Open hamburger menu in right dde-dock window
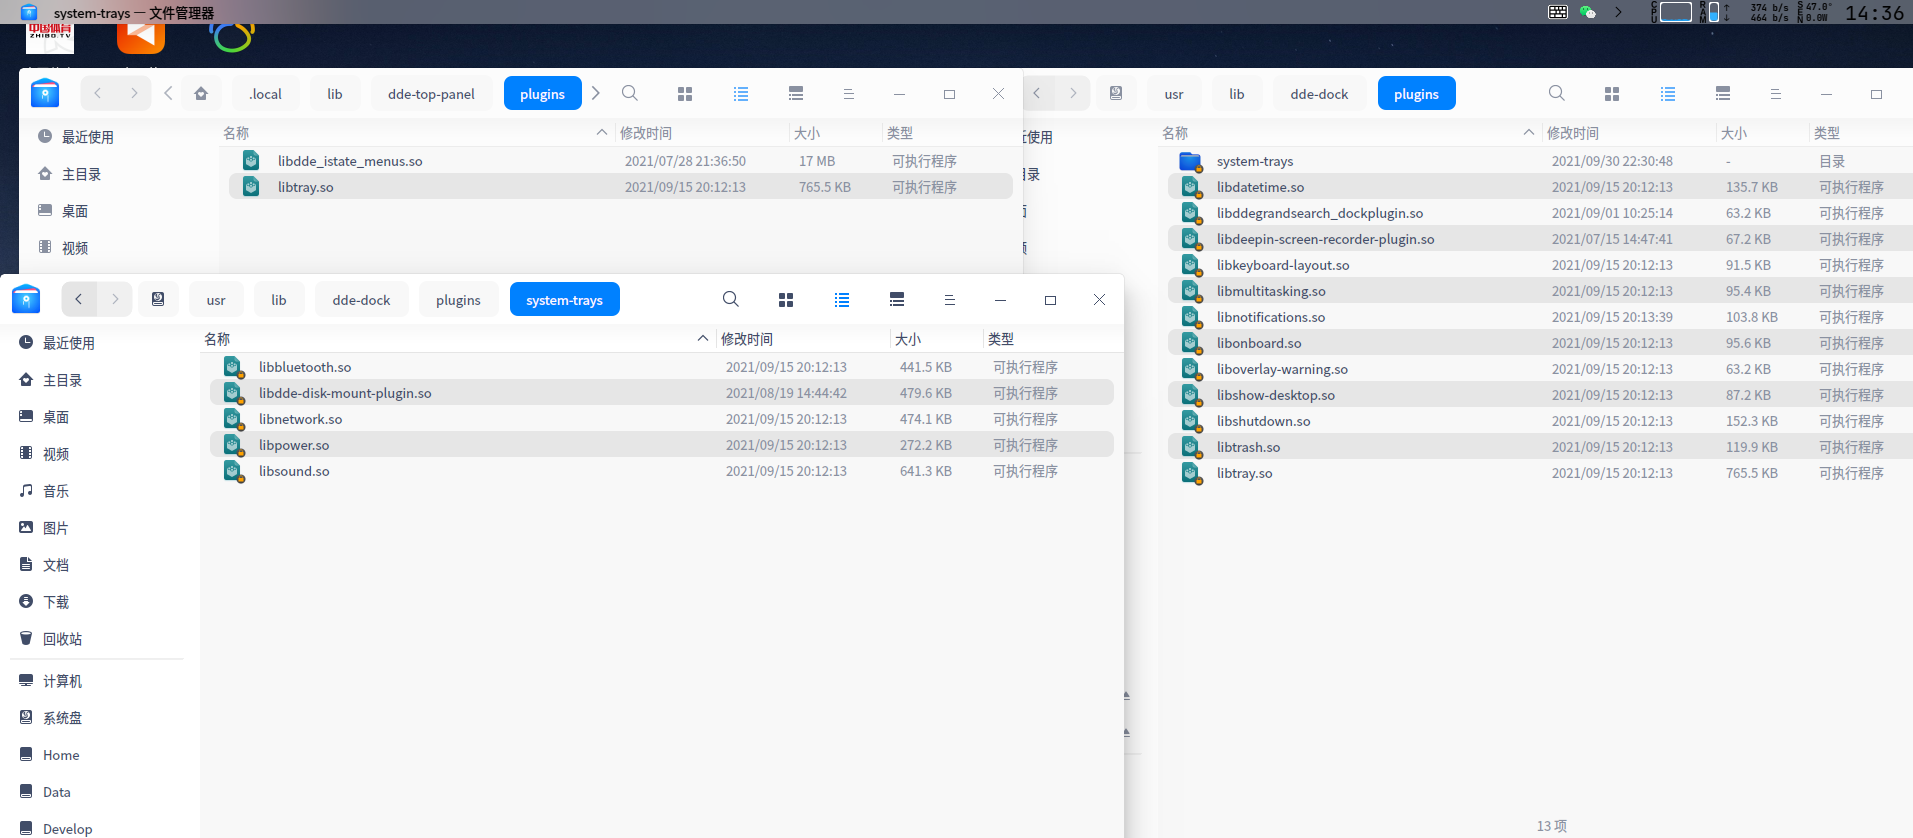Image resolution: width=1913 pixels, height=838 pixels. click(1776, 94)
